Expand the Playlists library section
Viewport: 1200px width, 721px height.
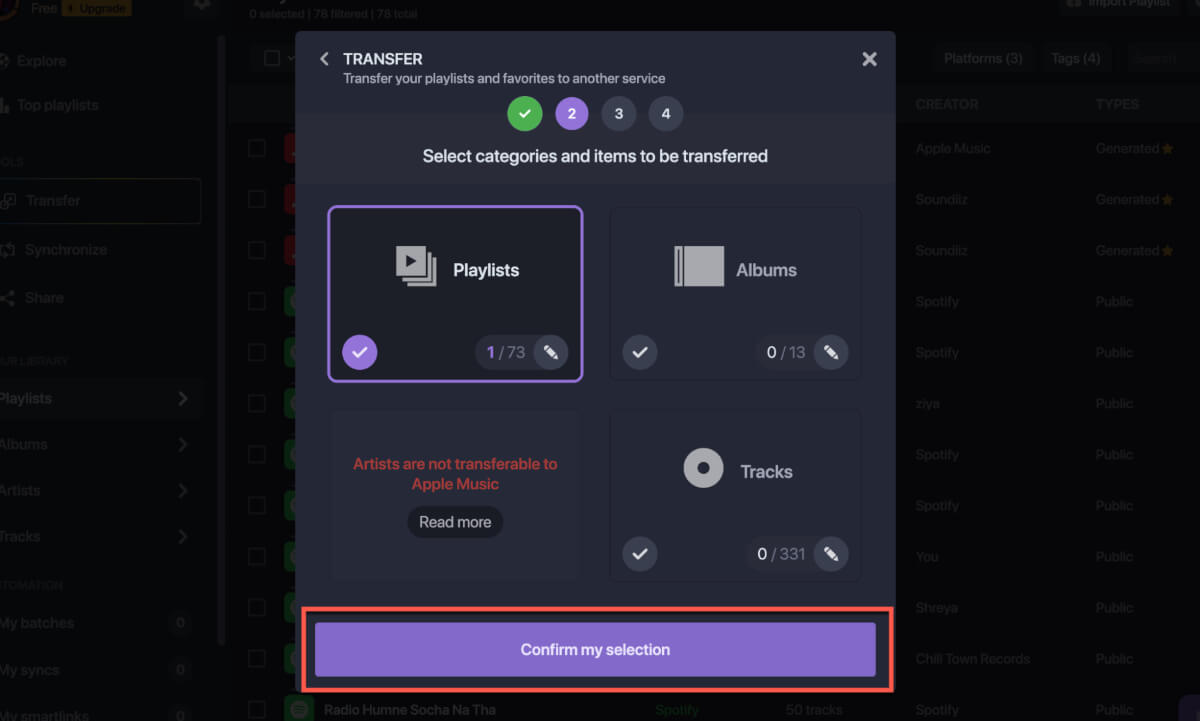point(100,398)
